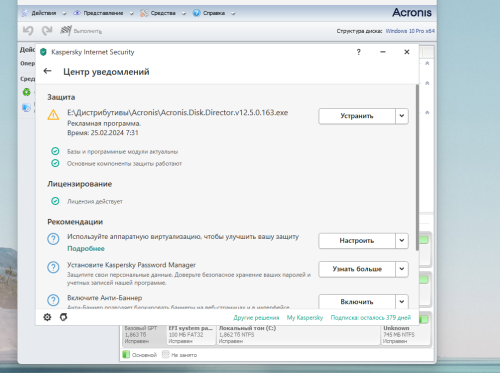Click the check next to Основные компоненты защиты

coord(55,163)
